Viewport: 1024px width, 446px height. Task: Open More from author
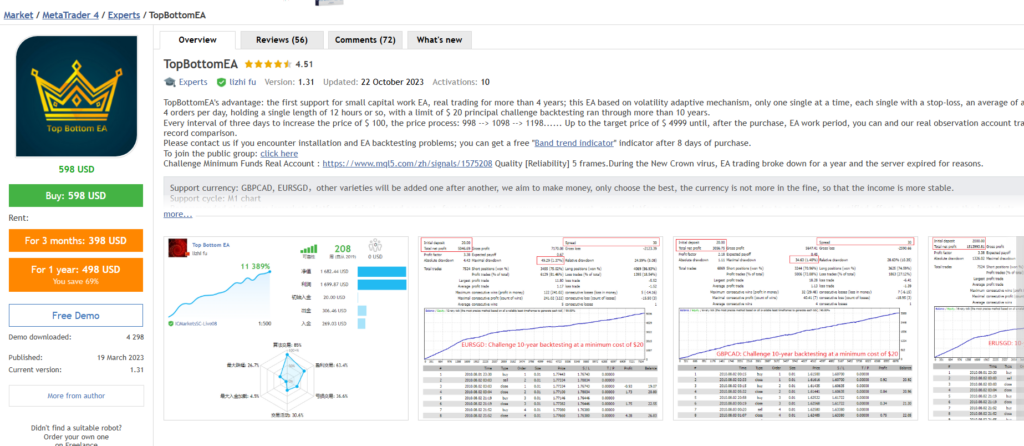coord(76,396)
